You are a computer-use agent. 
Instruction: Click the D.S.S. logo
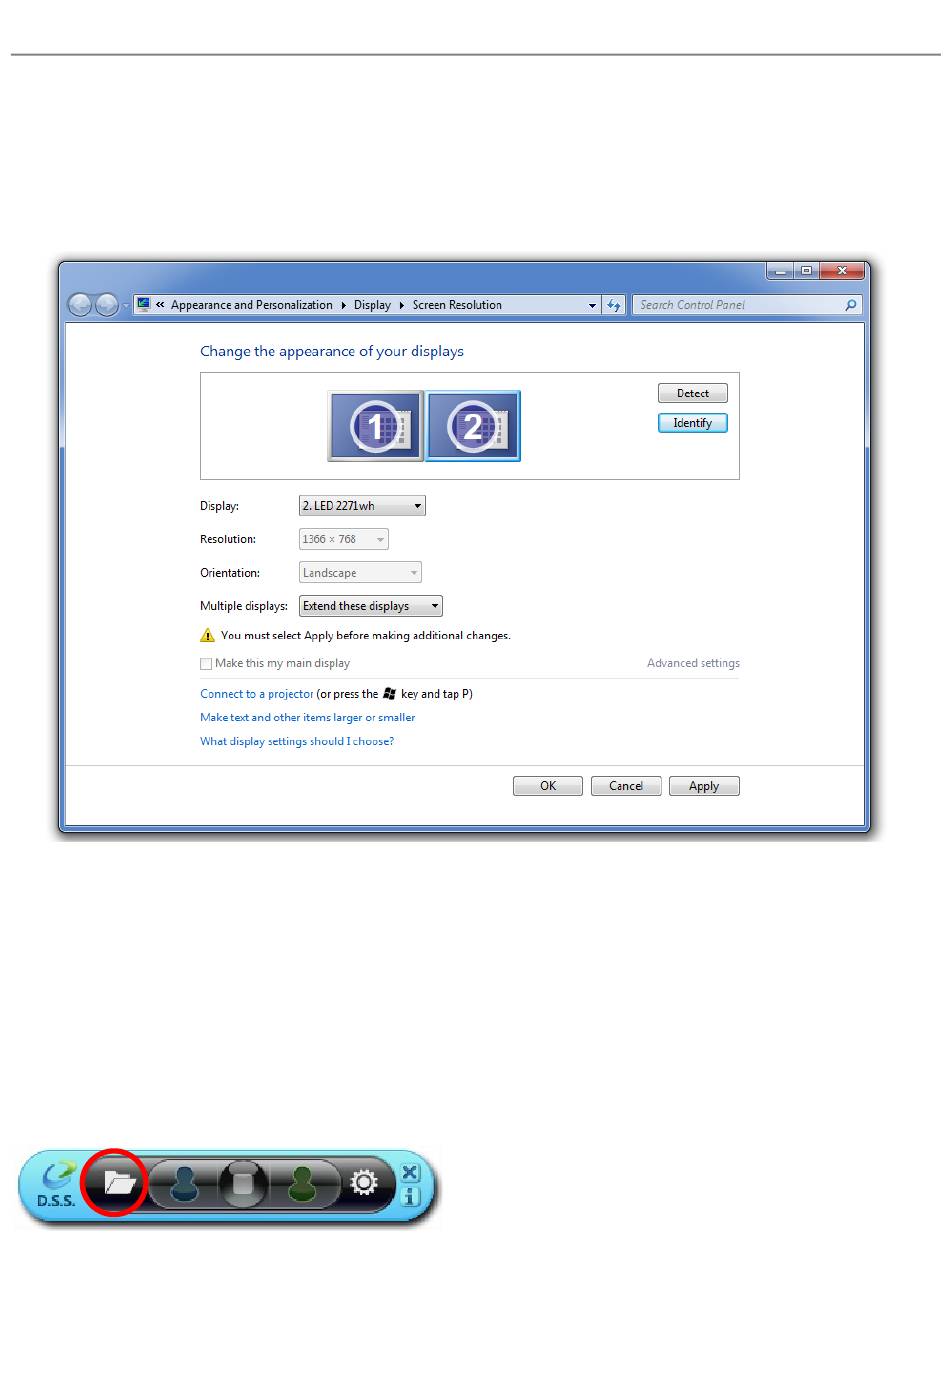pos(57,1185)
